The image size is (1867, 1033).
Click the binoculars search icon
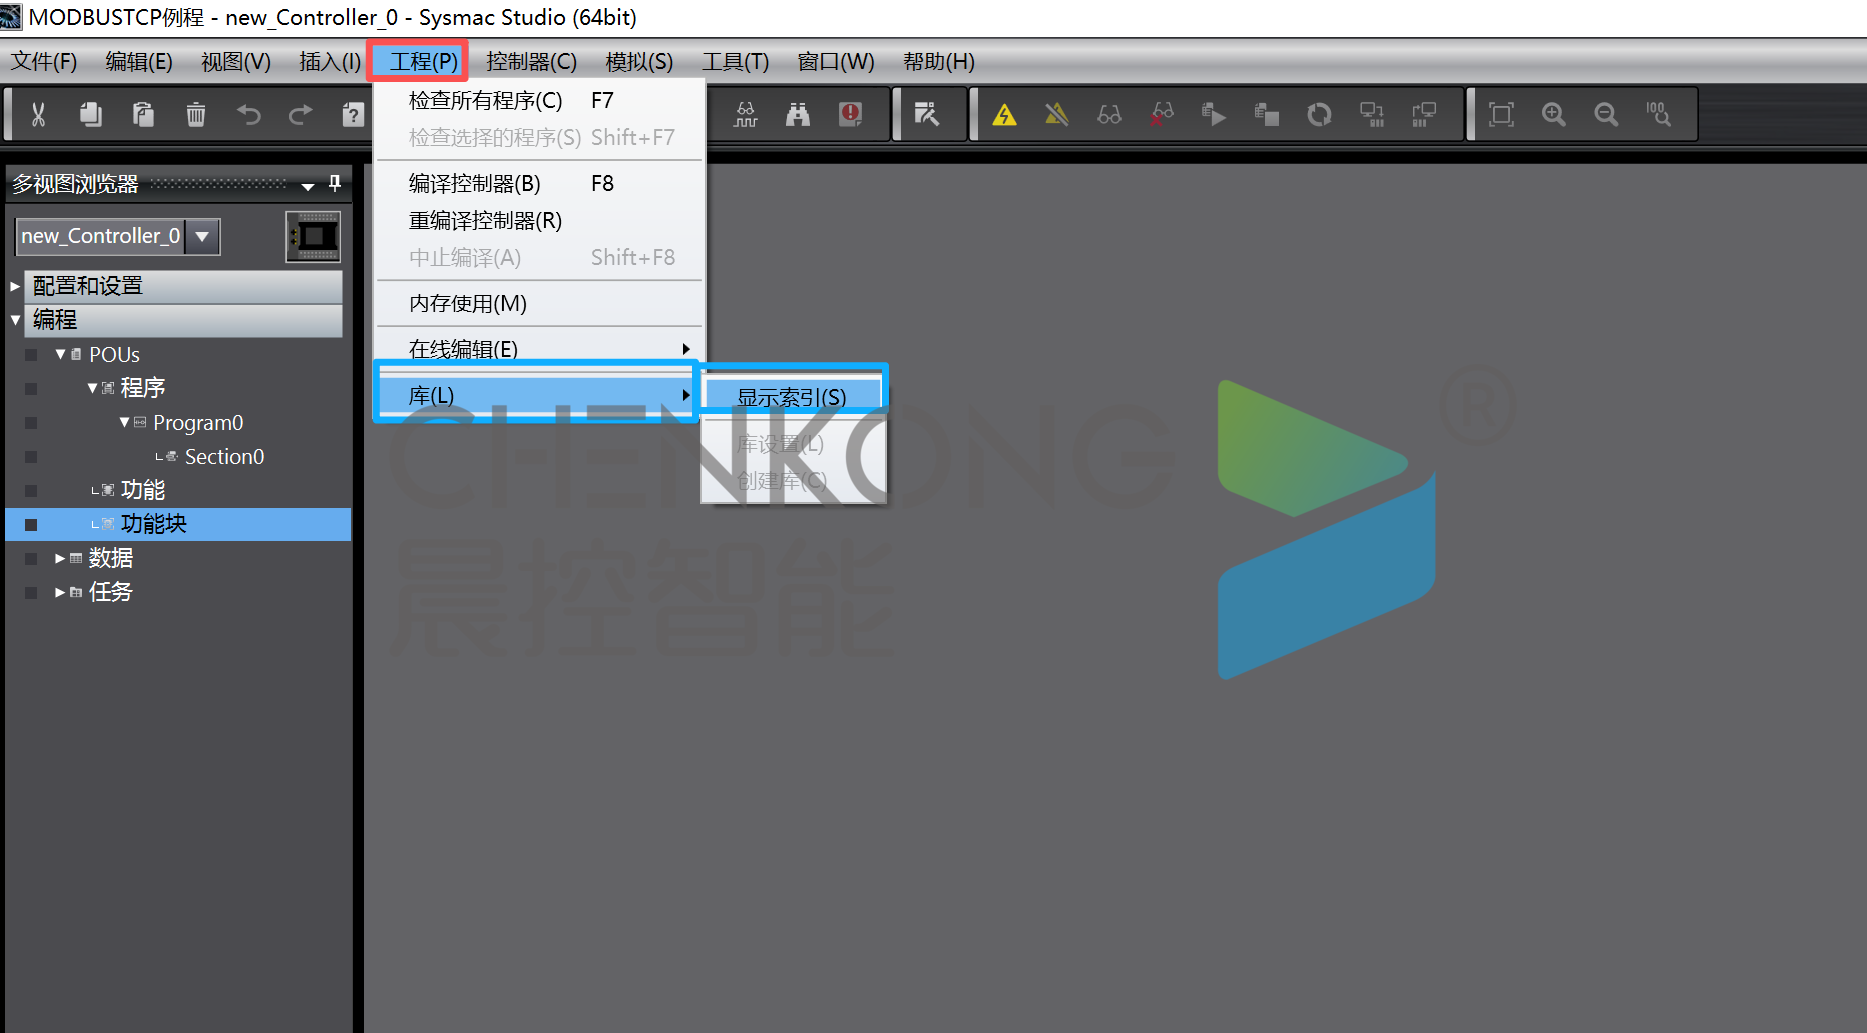pyautogui.click(x=798, y=114)
